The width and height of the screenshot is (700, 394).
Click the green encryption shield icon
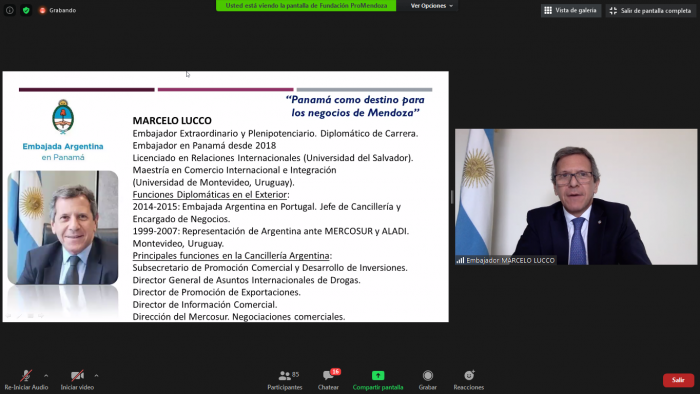[26, 10]
